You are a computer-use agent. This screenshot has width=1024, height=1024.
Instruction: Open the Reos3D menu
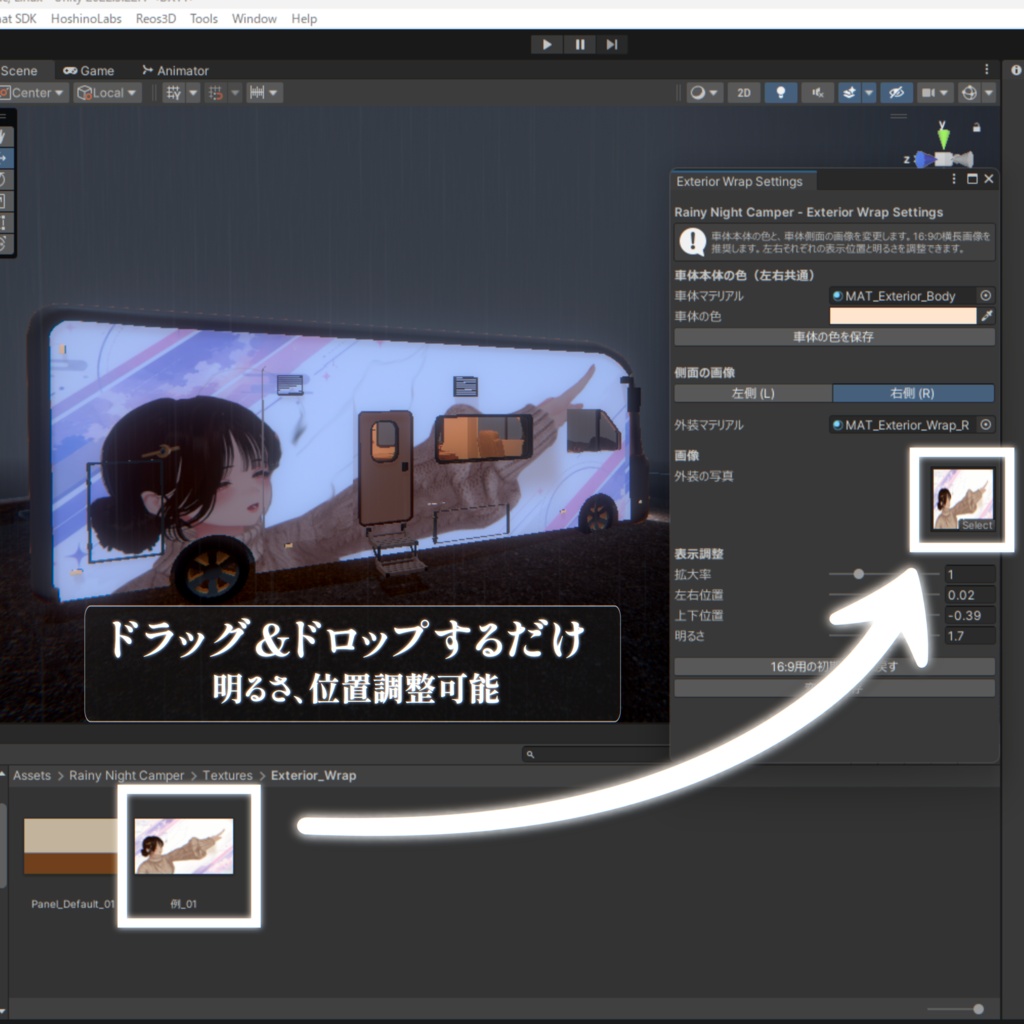point(156,19)
